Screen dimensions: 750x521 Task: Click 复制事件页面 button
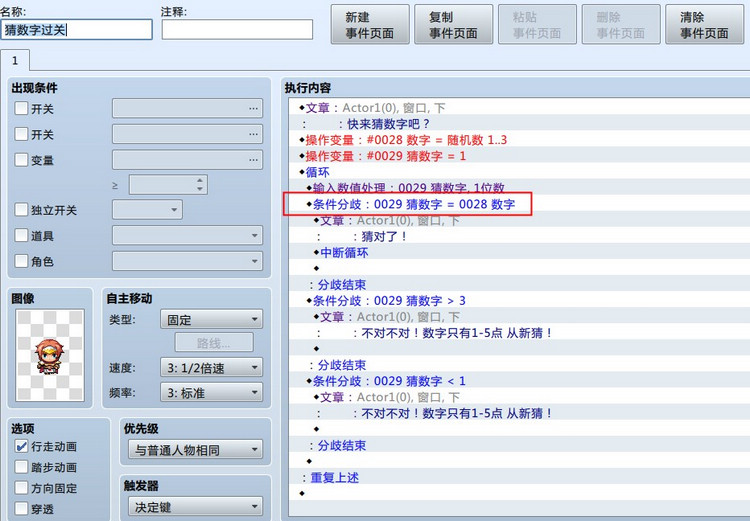coord(453,25)
